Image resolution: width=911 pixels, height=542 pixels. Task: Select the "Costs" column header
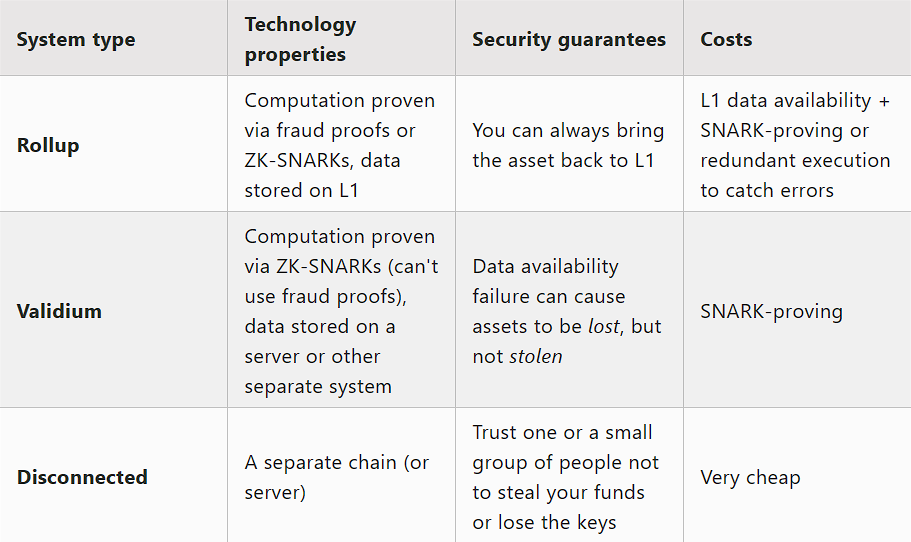[726, 40]
